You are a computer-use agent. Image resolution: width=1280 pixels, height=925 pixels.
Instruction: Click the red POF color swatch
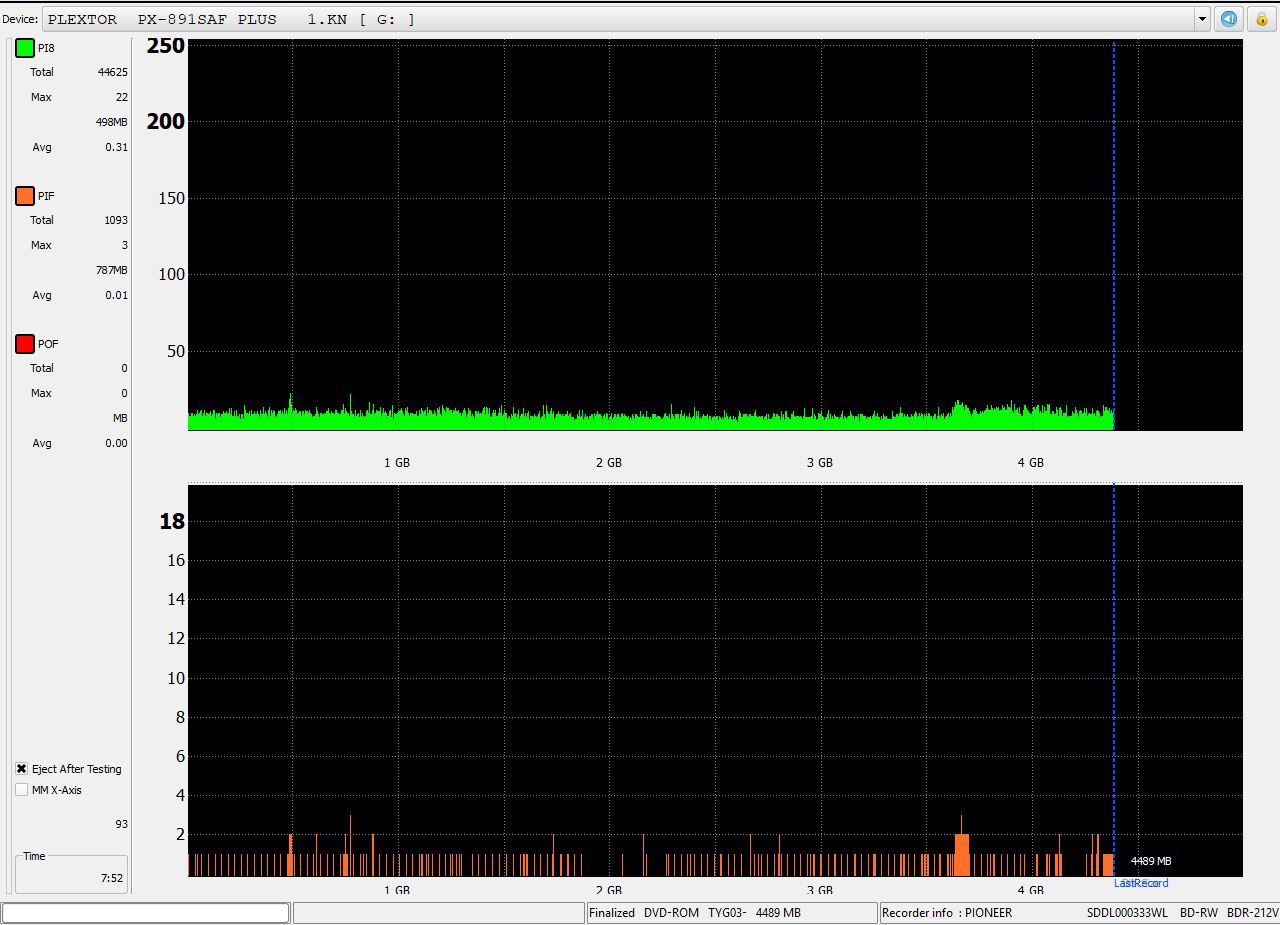click(x=25, y=344)
